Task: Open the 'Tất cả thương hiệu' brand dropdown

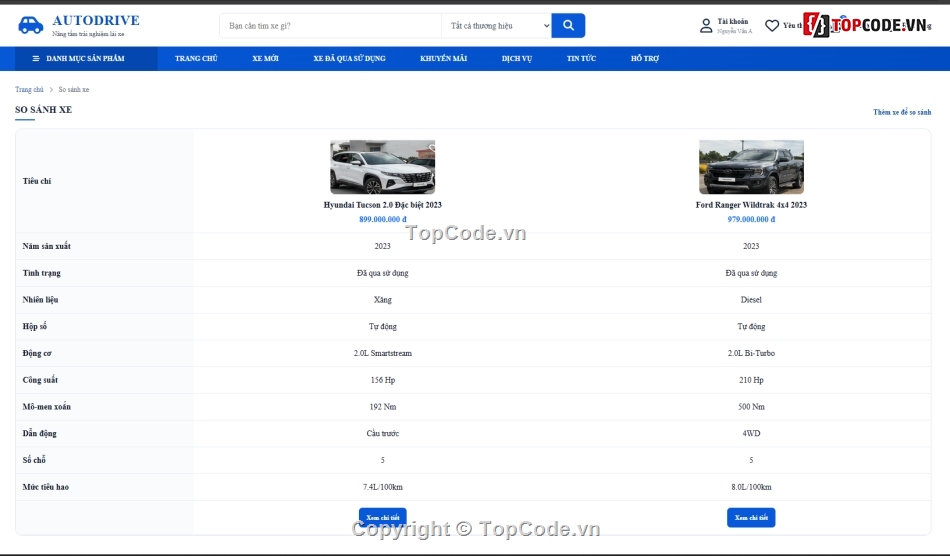Action: 496,25
